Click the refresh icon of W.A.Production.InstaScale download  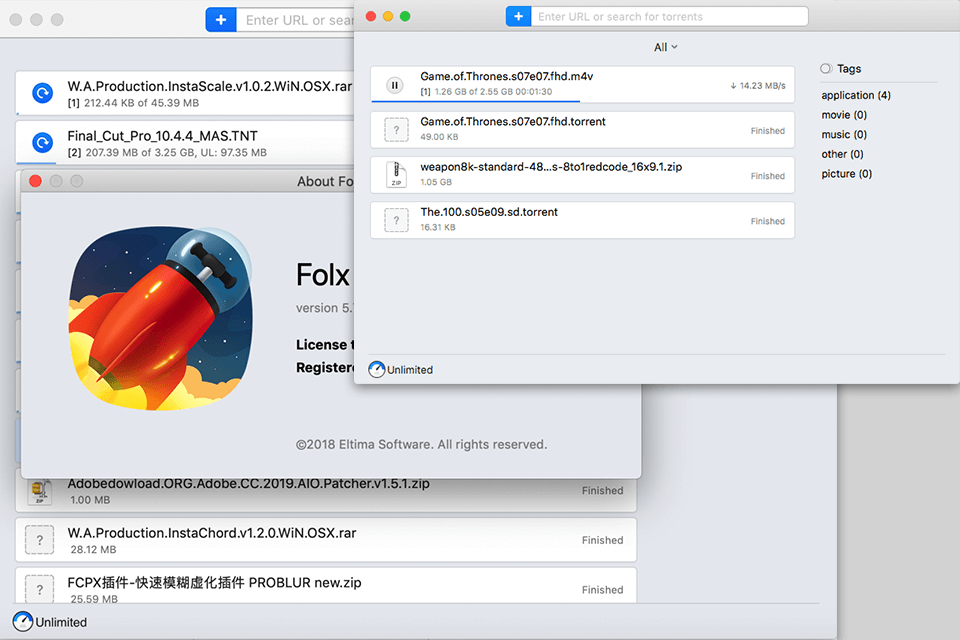[x=42, y=93]
